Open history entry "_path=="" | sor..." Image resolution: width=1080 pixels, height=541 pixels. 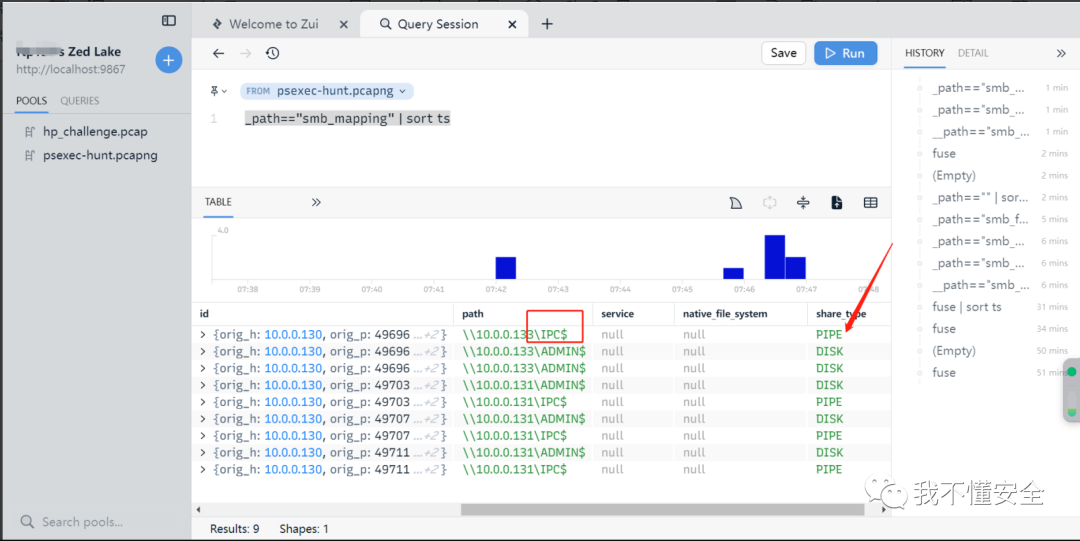980,197
